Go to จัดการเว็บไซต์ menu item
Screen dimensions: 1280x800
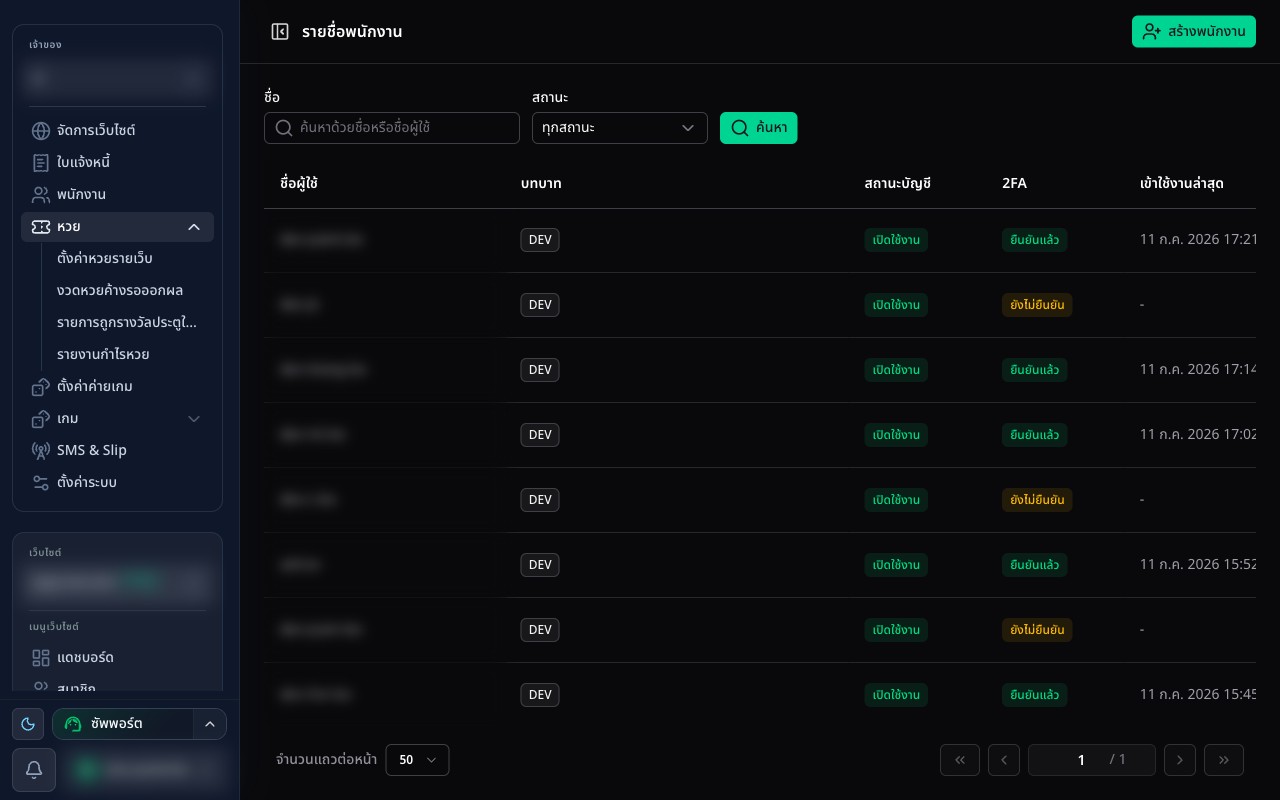[117, 131]
